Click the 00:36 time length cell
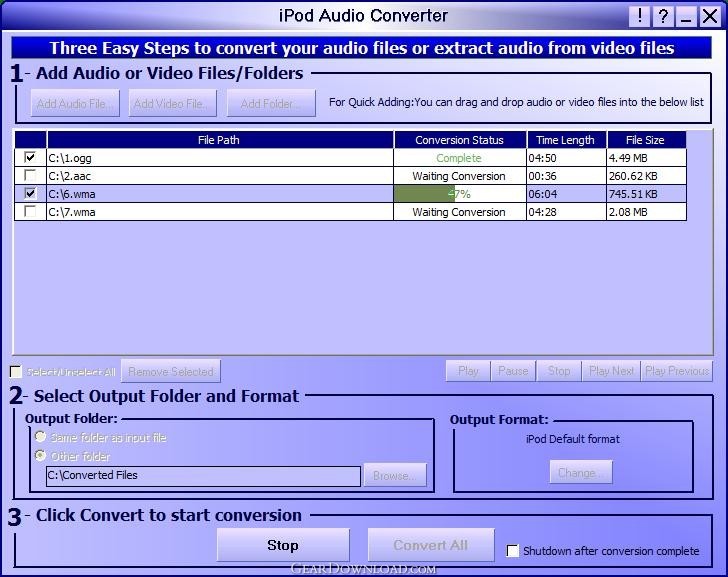Image resolution: width=728 pixels, height=577 pixels. coord(566,176)
